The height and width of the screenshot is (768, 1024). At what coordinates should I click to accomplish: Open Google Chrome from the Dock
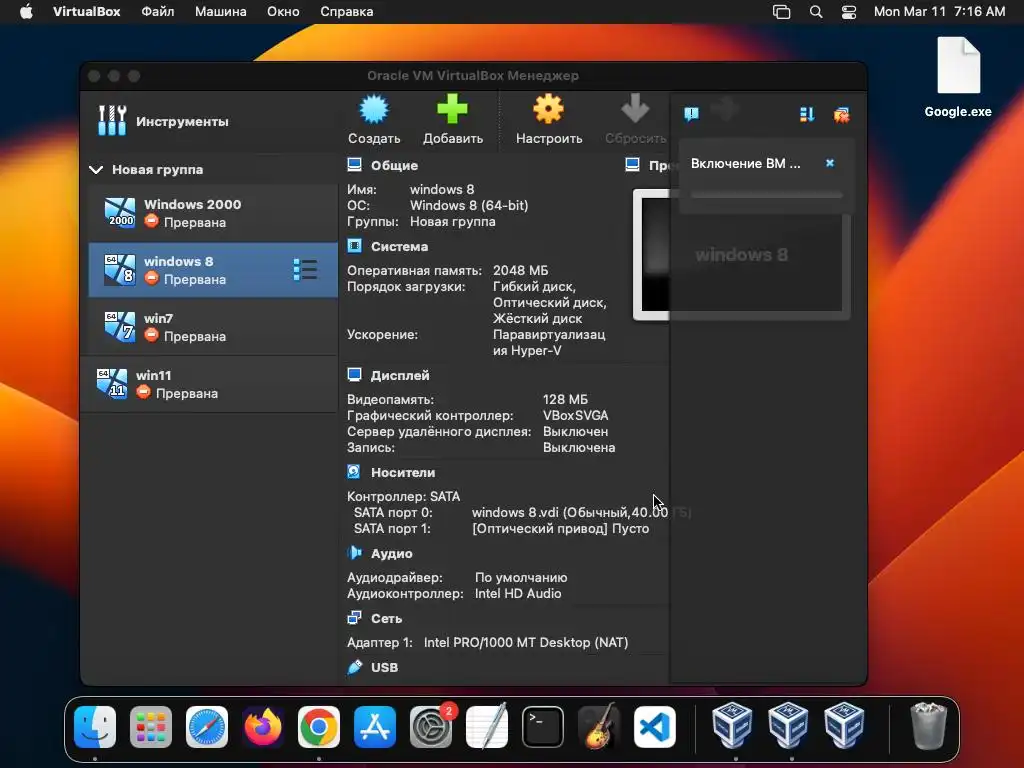[x=319, y=727]
